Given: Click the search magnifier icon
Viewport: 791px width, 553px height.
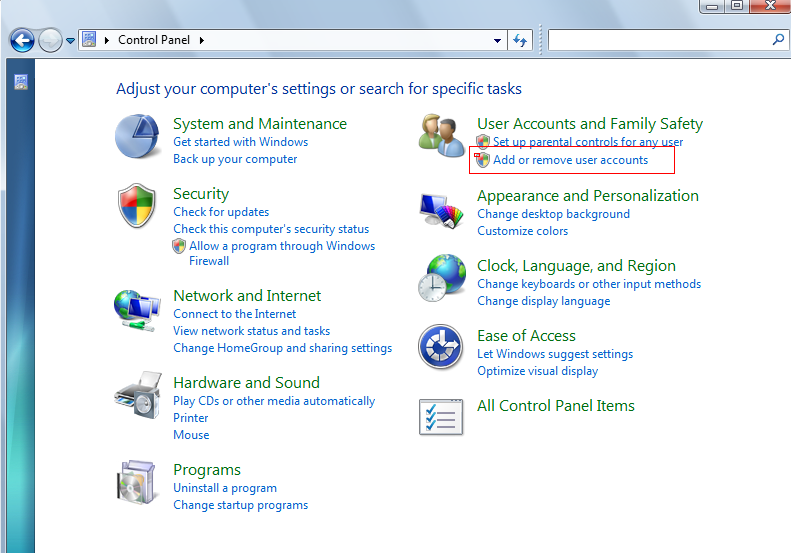Looking at the screenshot, I should (778, 39).
